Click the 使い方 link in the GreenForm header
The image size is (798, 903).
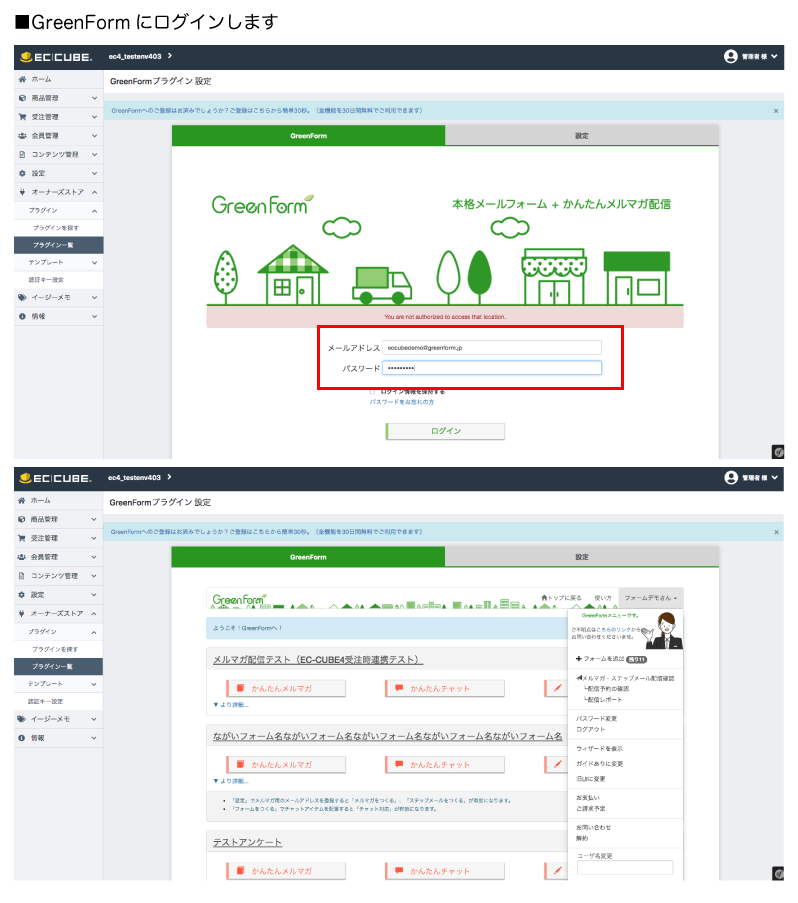603,598
